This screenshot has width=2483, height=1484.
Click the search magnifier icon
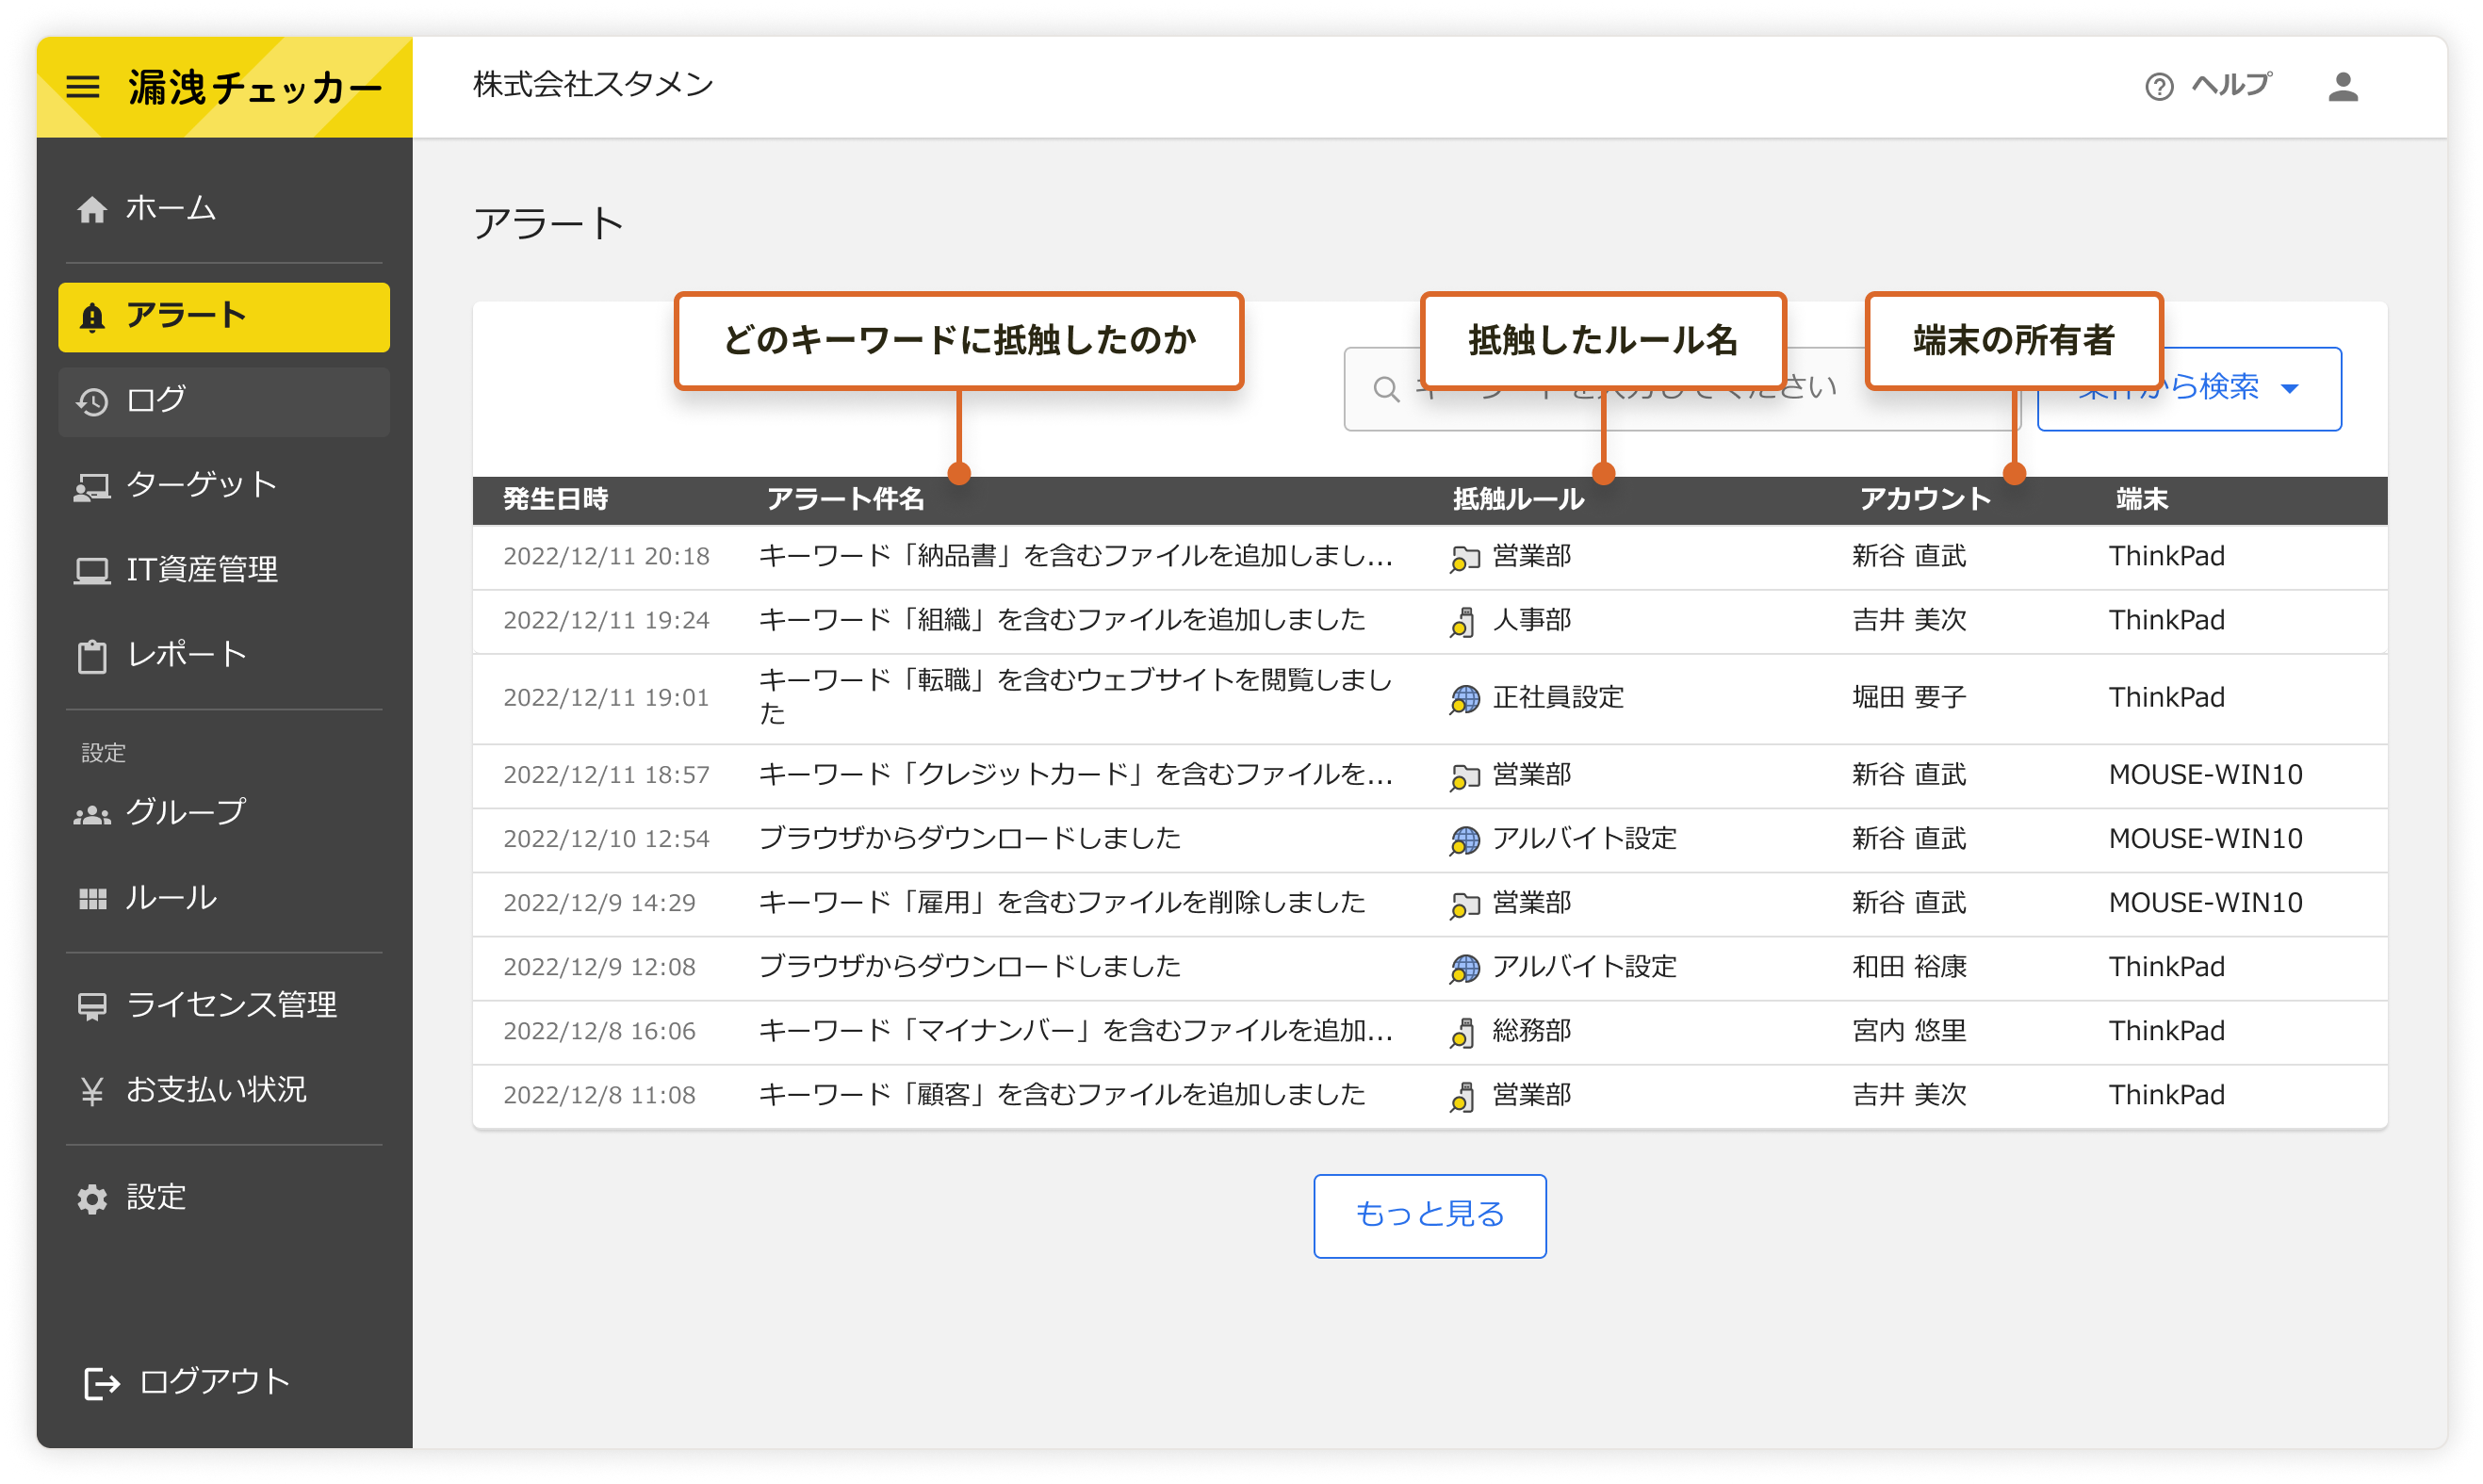1385,389
